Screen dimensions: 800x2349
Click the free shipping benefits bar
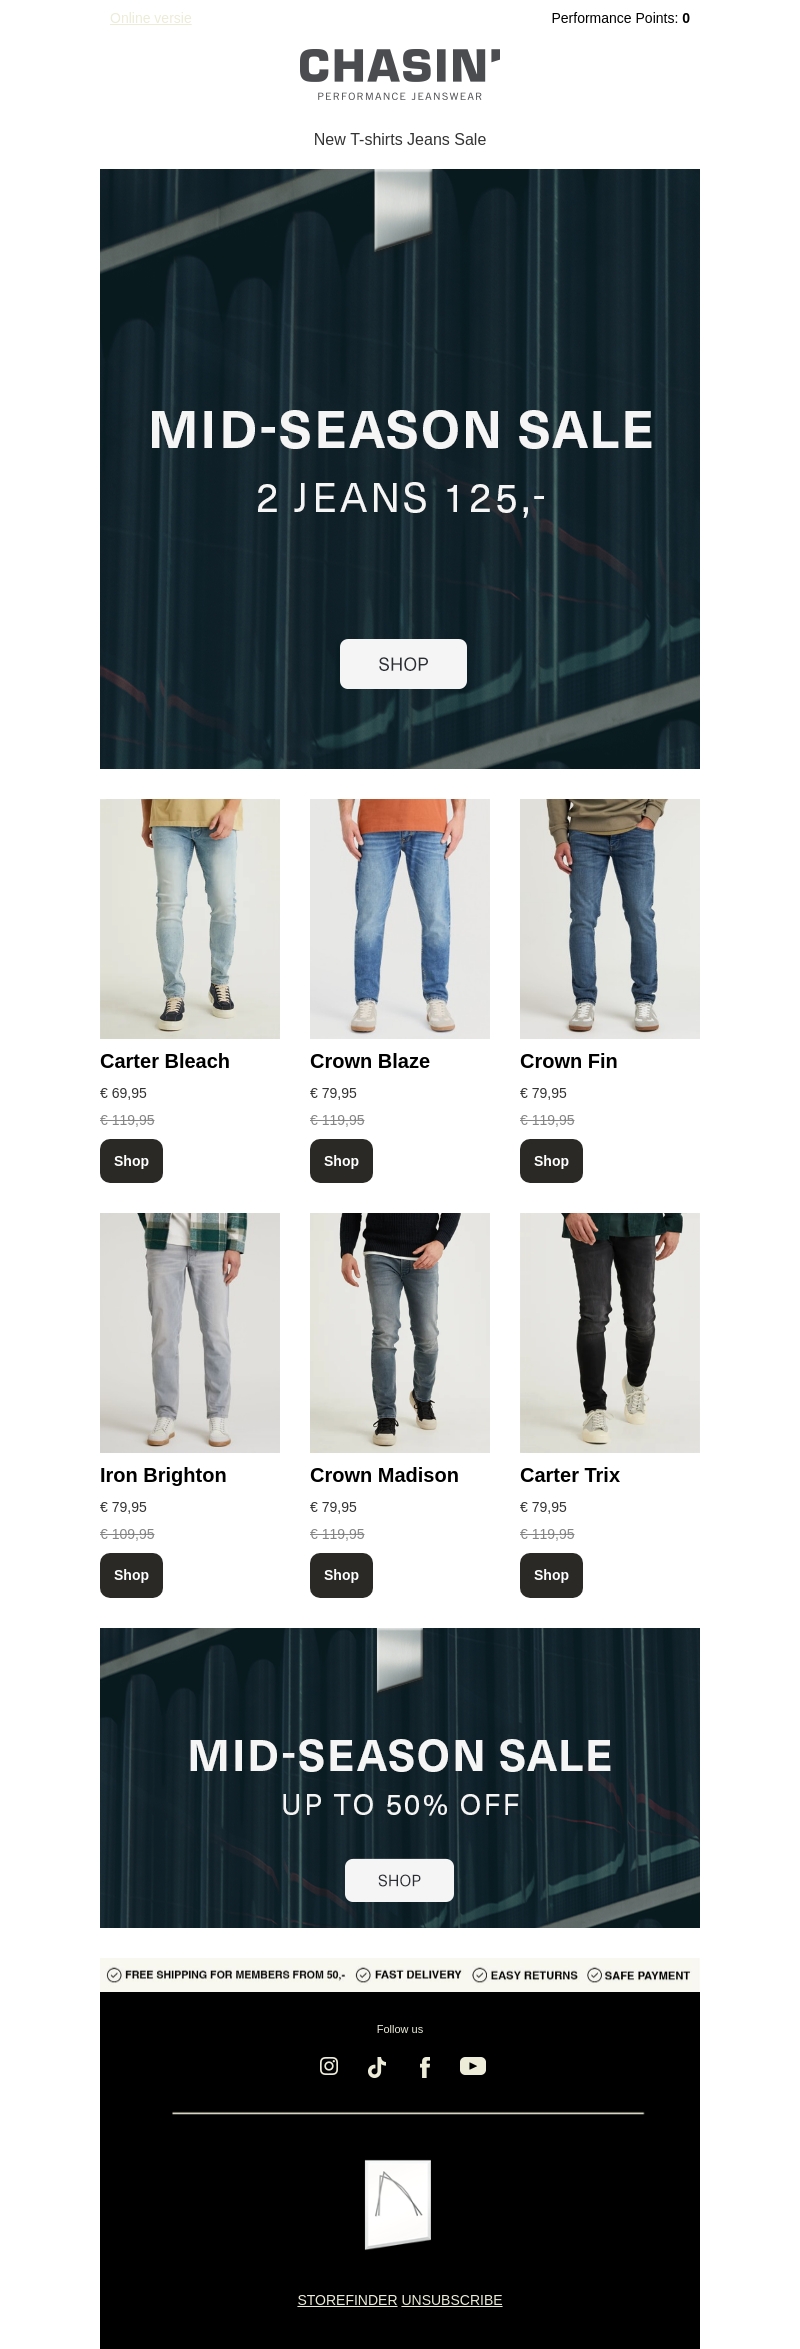pyautogui.click(x=400, y=1975)
